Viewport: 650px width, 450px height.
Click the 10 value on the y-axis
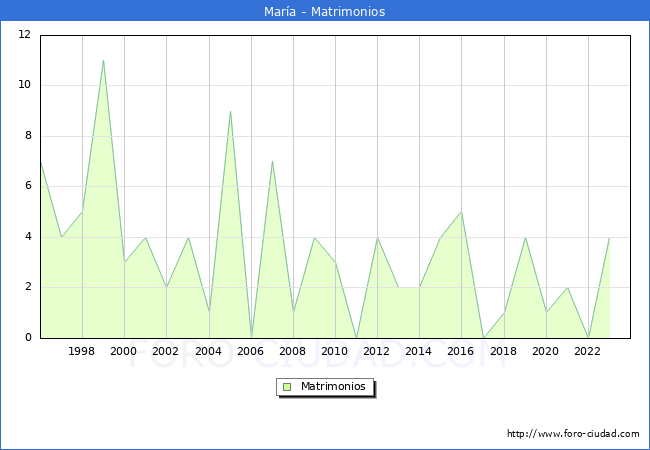pyautogui.click(x=24, y=85)
